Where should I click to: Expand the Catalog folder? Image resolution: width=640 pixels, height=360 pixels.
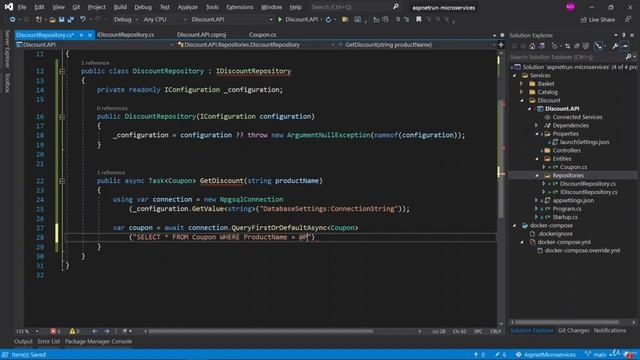click(521, 92)
